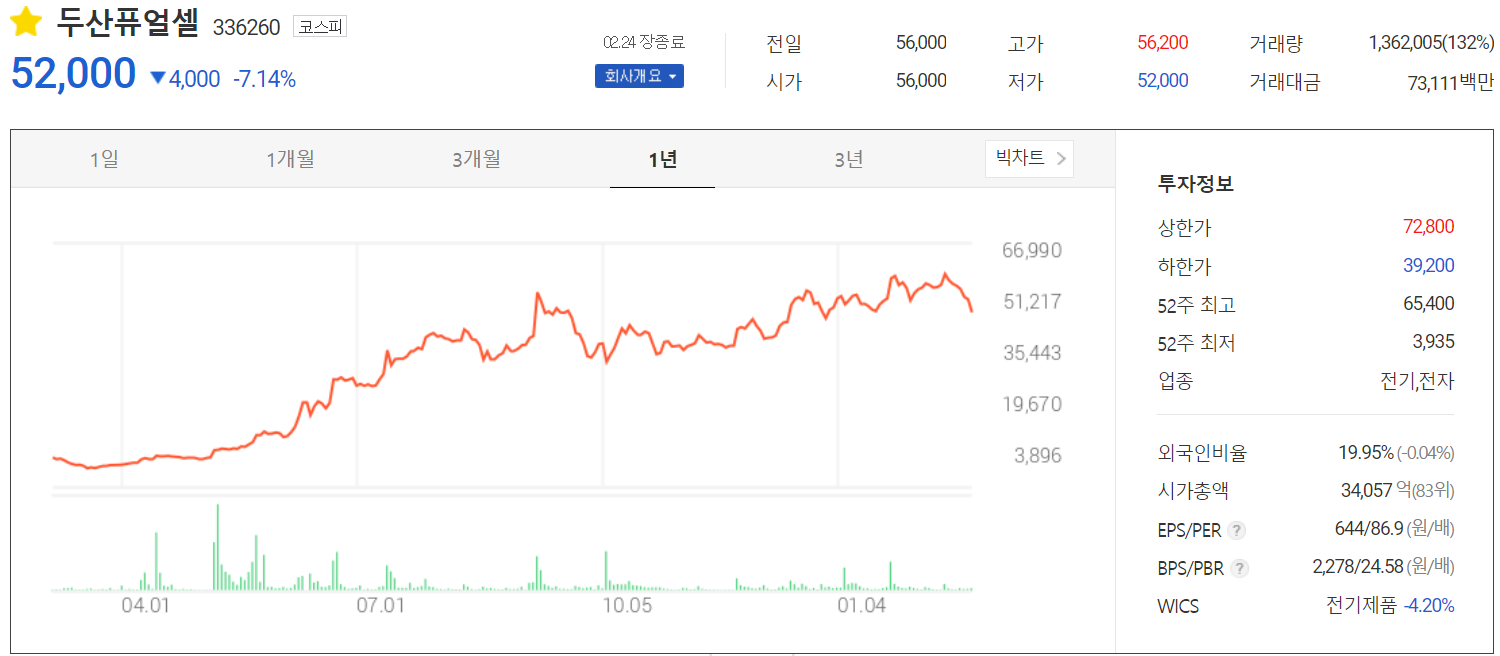The image size is (1500, 656).
Task: Click the 66,990 price axis label
Action: [1032, 250]
